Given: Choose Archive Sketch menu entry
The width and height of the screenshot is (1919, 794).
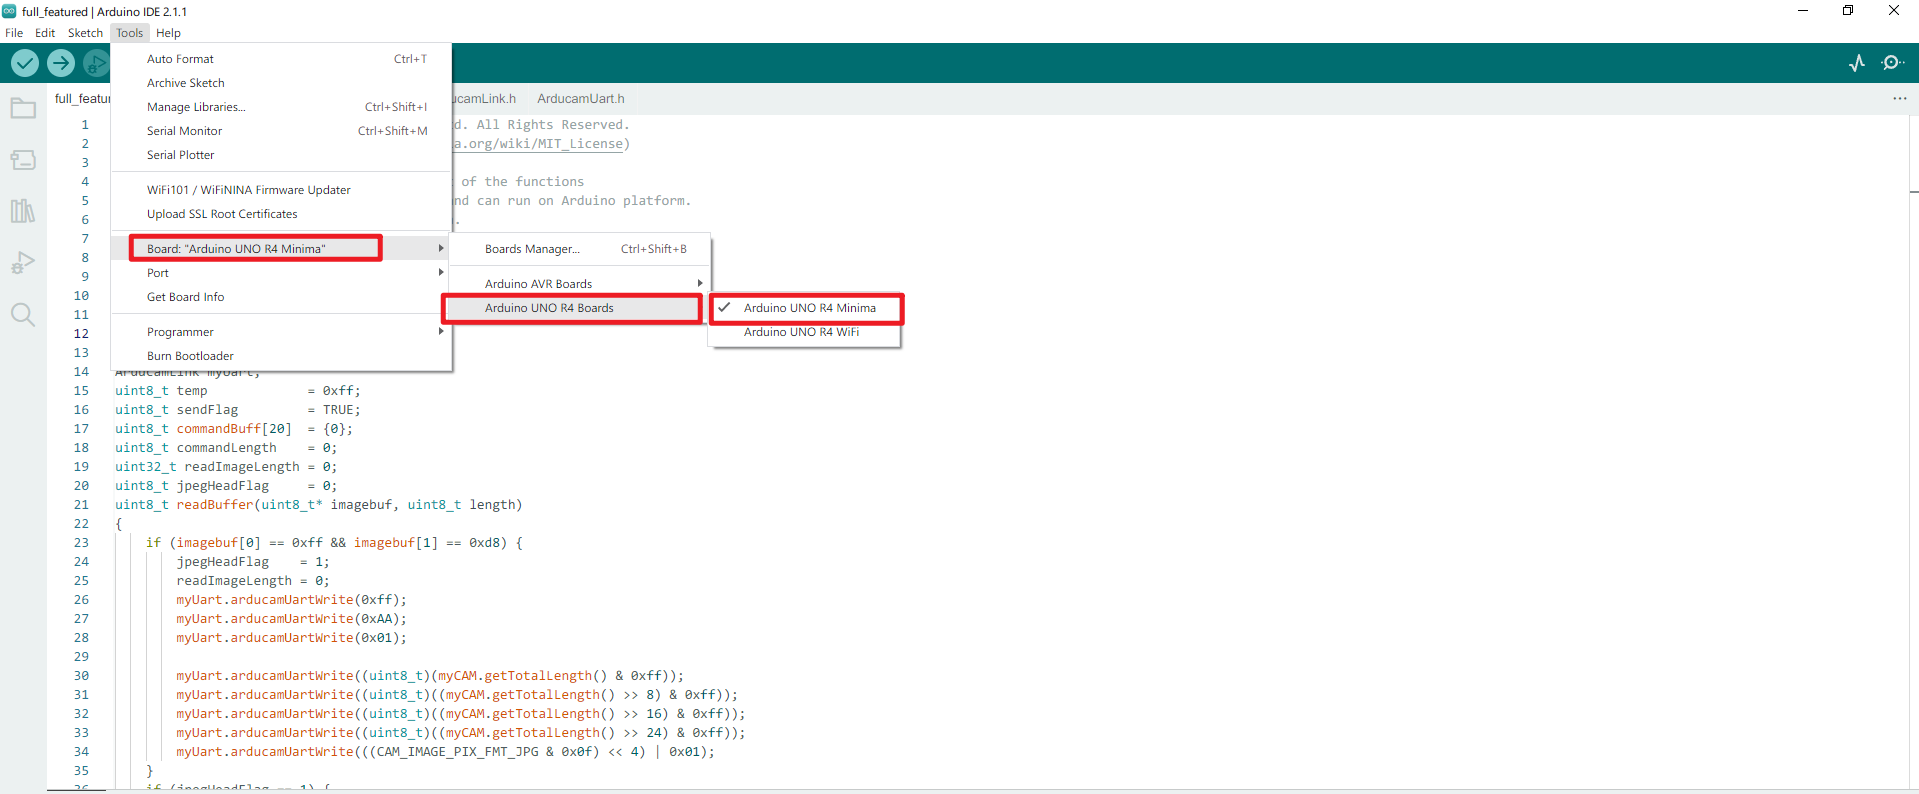Looking at the screenshot, I should coord(282,83).
